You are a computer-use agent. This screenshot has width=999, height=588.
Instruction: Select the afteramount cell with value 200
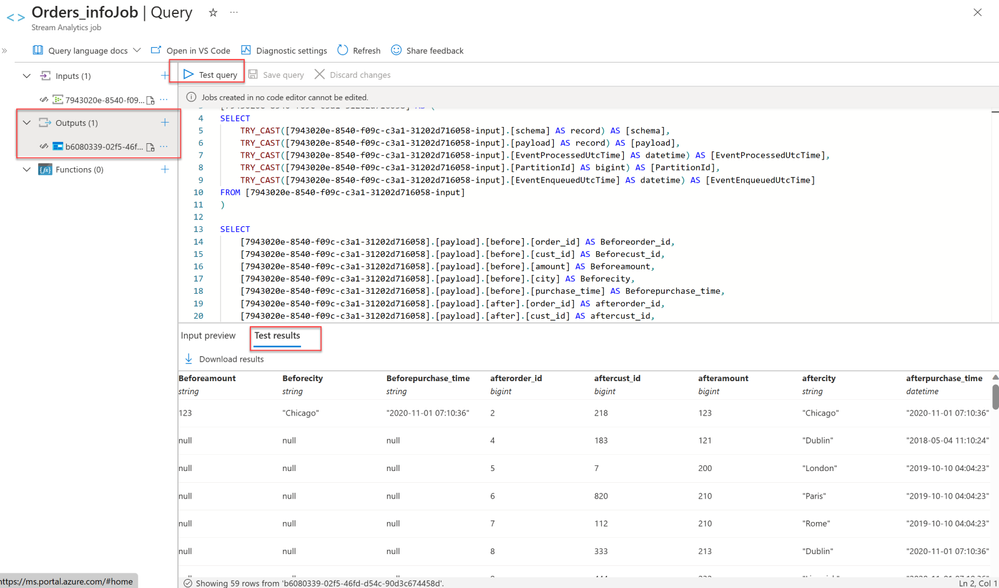click(x=705, y=468)
